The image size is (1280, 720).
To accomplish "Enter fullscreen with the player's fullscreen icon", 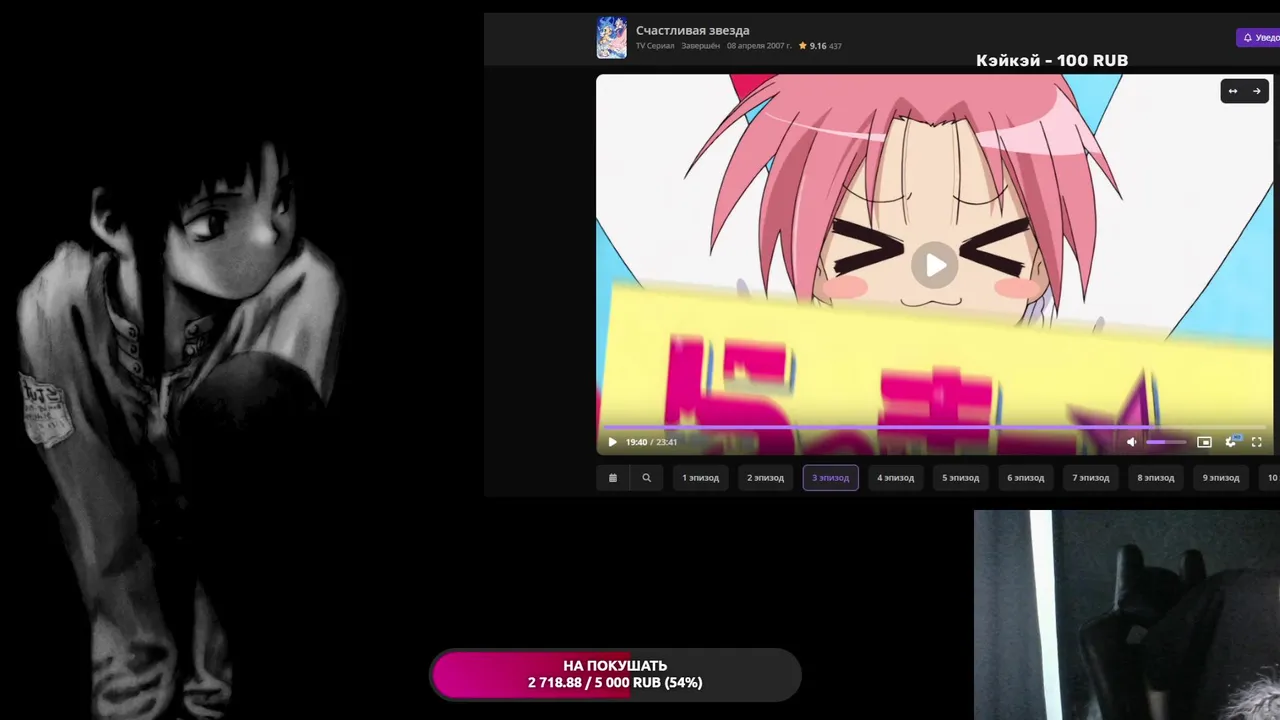I will pos(1257,442).
